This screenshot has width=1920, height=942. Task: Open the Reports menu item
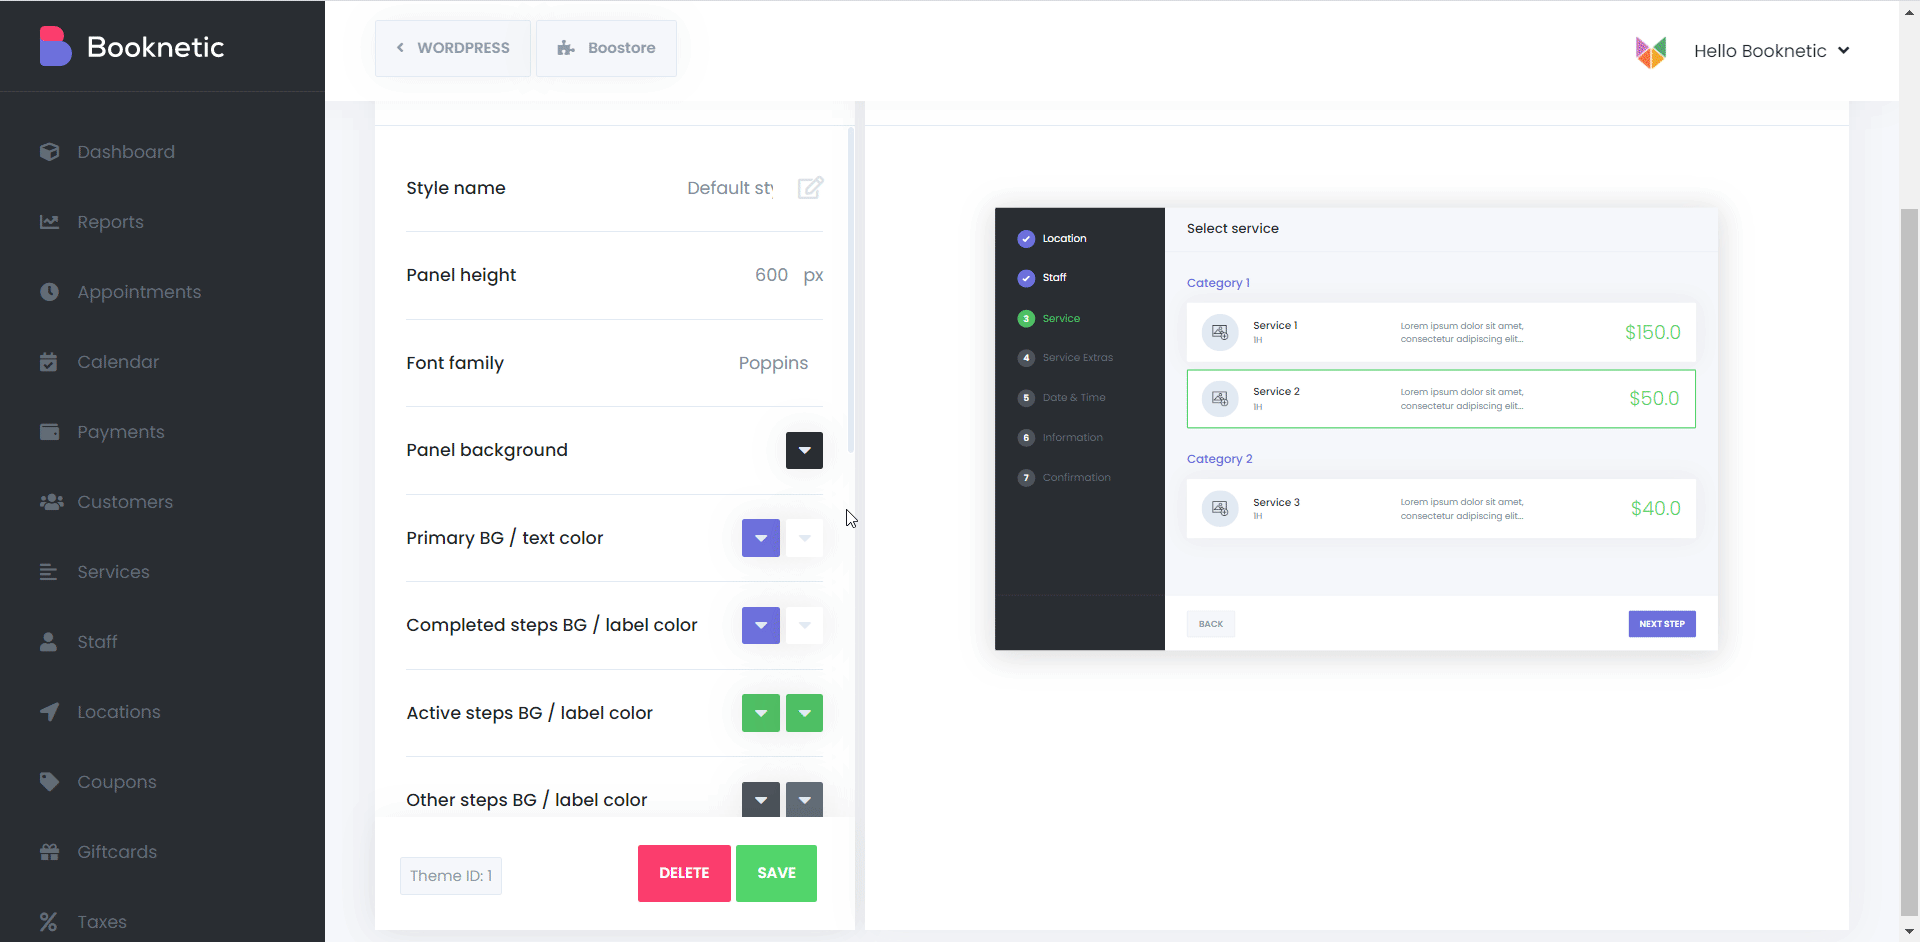tap(110, 222)
